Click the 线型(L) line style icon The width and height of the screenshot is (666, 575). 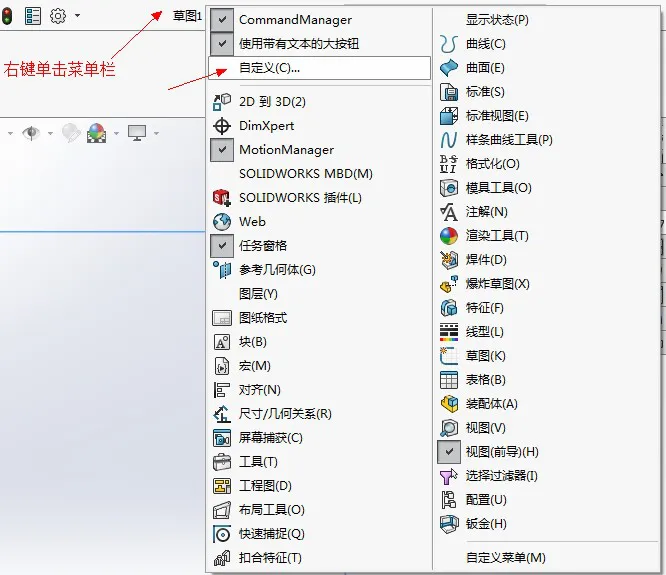(x=449, y=332)
